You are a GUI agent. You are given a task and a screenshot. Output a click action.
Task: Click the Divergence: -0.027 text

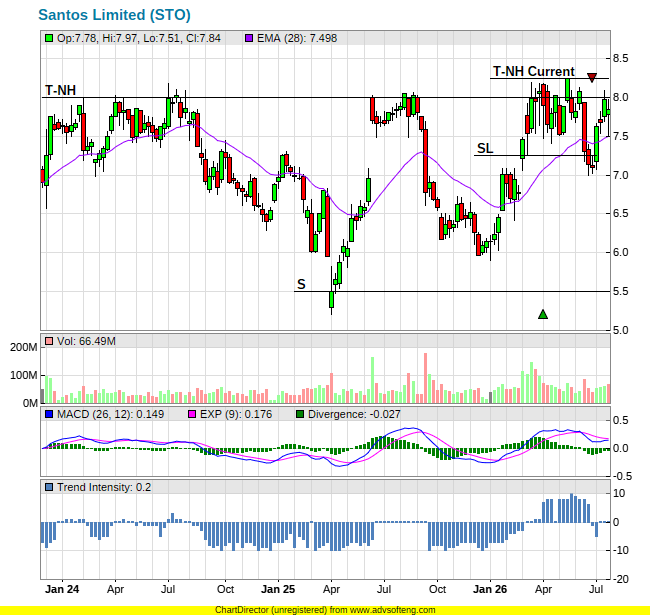point(354,414)
